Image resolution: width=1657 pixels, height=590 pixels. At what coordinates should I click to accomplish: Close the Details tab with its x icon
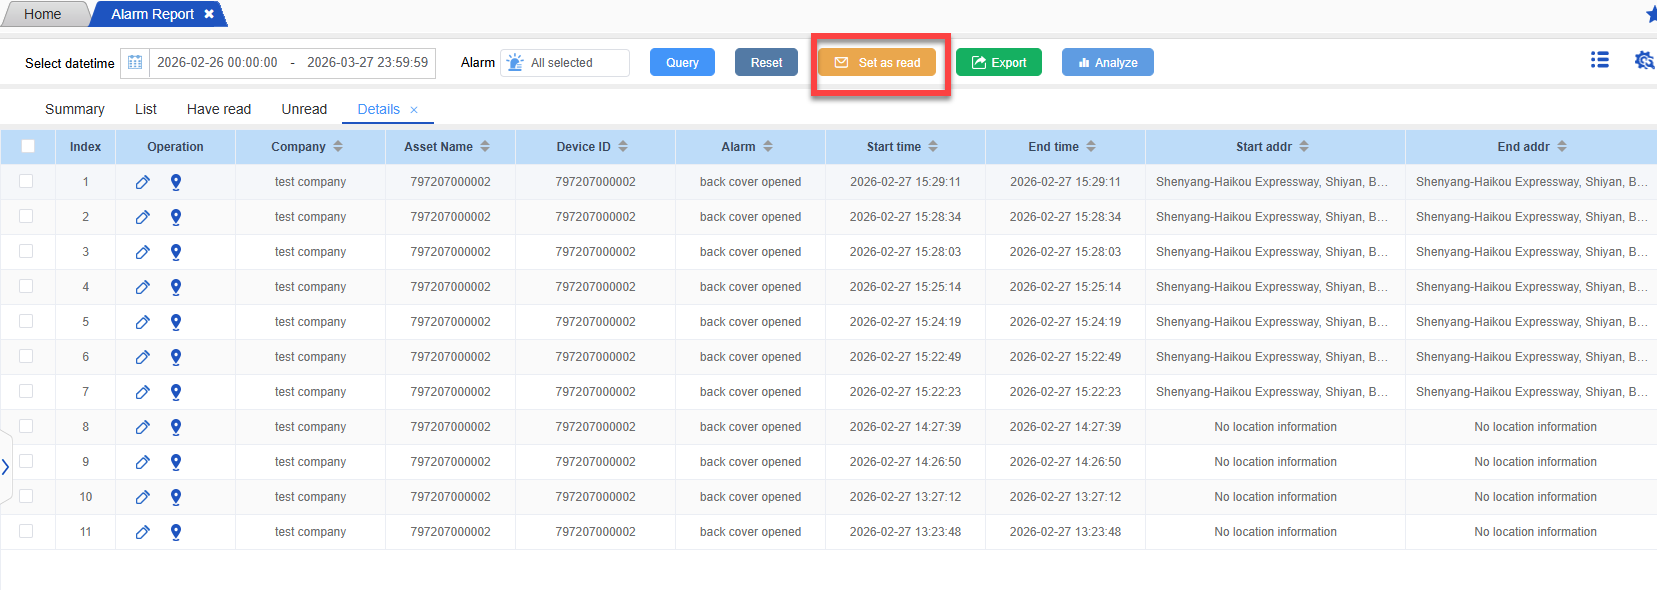414,110
